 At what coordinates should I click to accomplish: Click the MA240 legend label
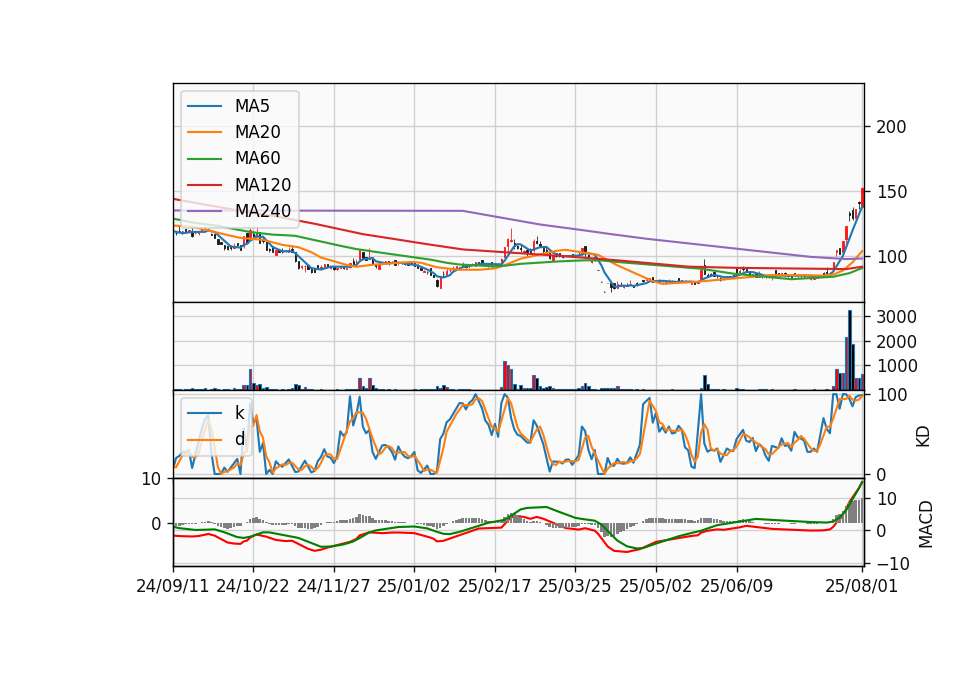pyautogui.click(x=263, y=211)
